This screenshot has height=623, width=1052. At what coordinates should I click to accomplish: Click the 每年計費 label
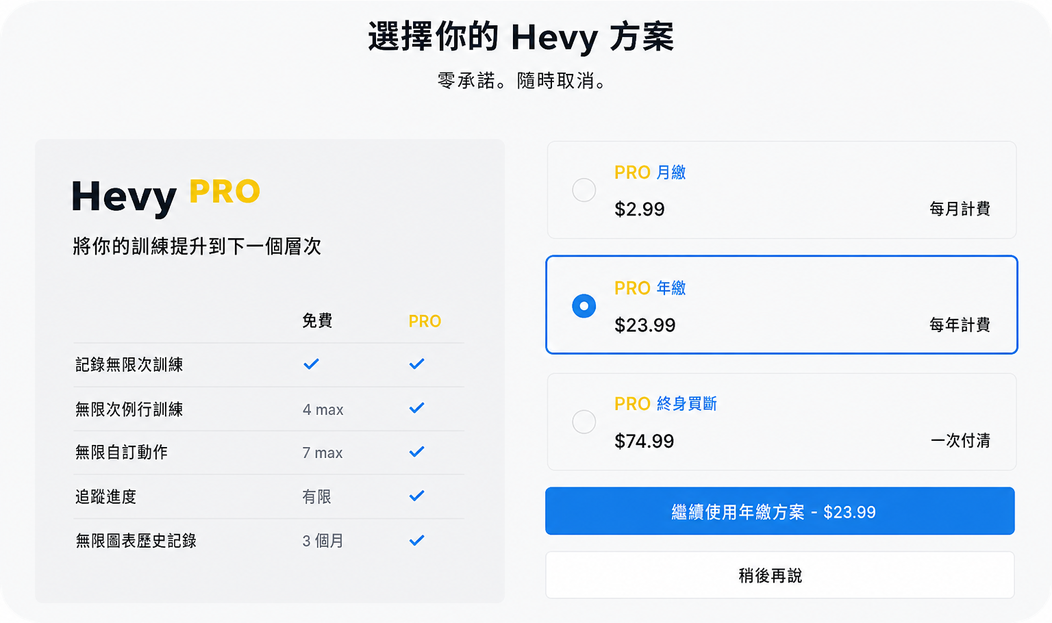[x=959, y=325]
